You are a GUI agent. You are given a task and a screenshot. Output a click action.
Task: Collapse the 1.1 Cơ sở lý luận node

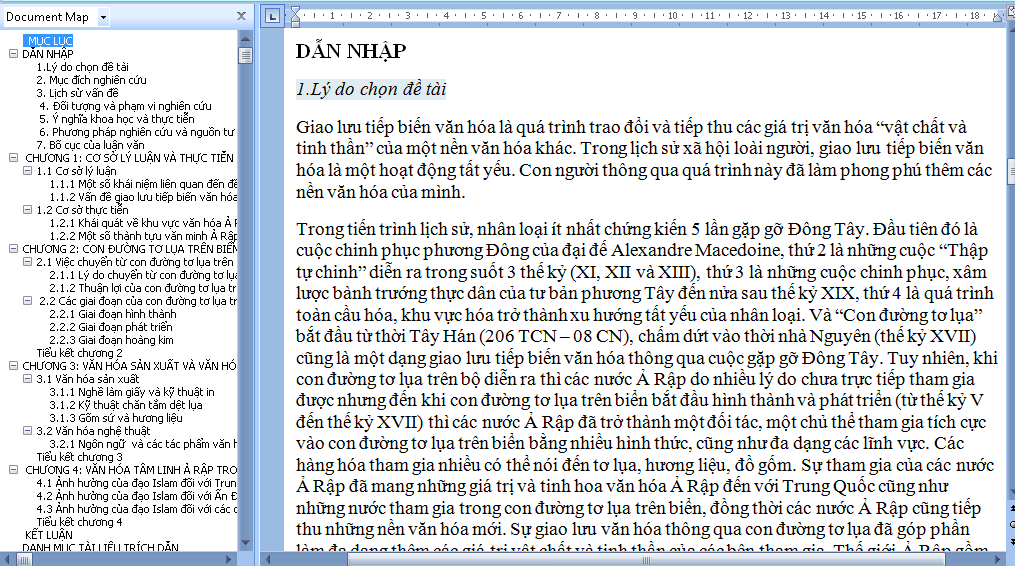(27, 170)
